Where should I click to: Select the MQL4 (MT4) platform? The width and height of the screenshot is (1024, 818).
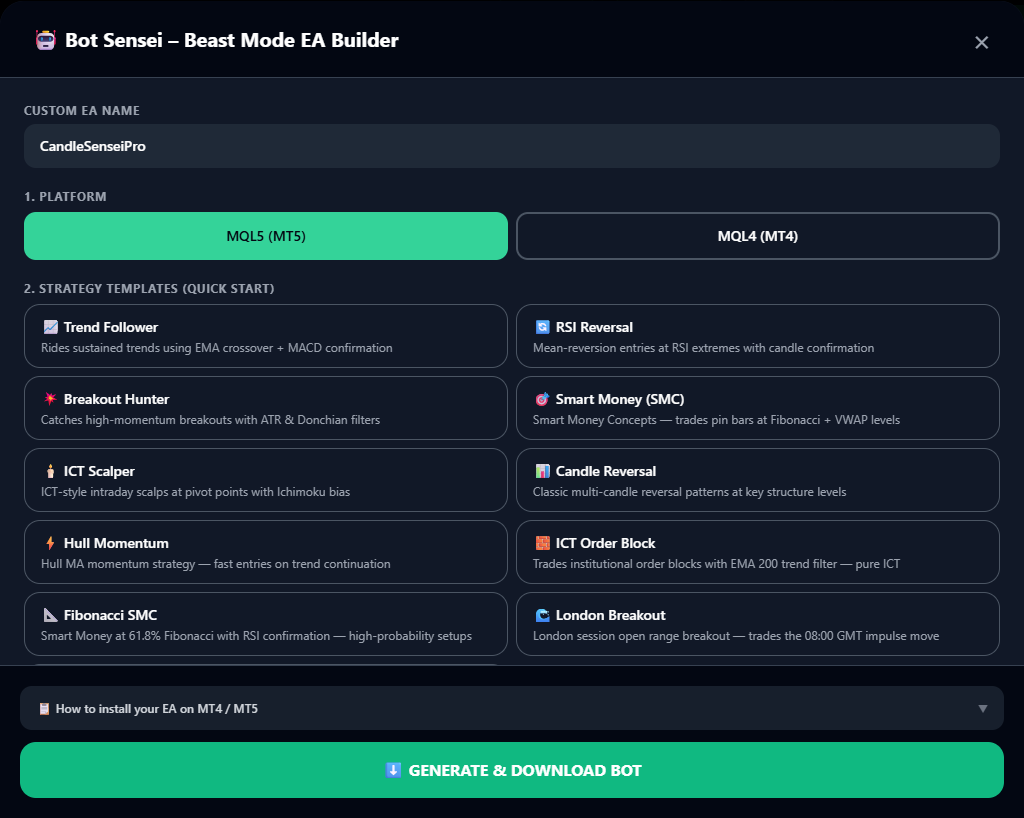[758, 236]
